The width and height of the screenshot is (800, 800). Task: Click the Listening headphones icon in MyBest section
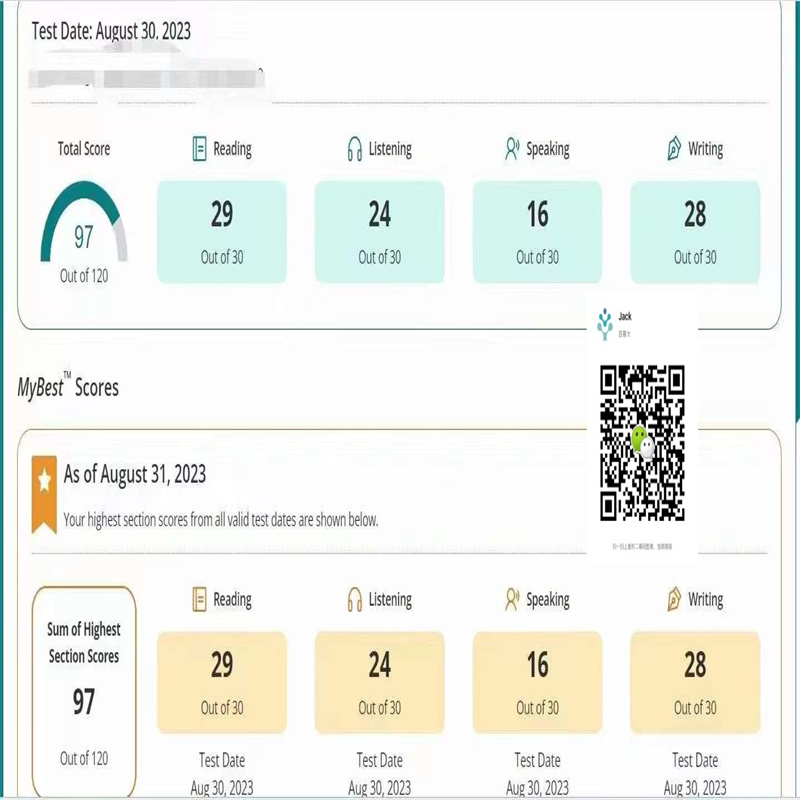pyautogui.click(x=354, y=600)
